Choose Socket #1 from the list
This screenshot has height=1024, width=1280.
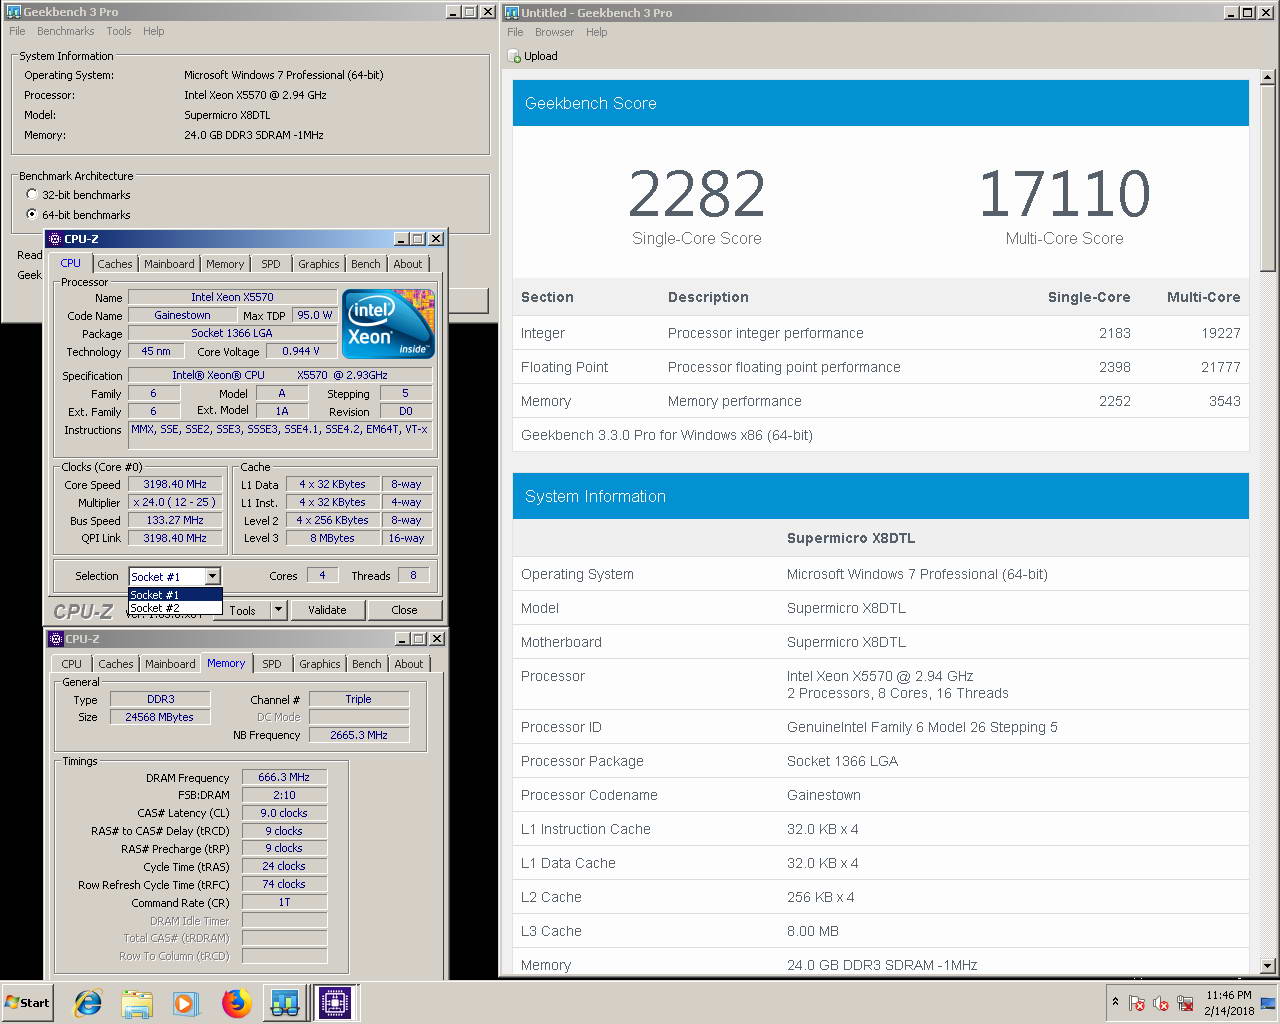[x=175, y=595]
